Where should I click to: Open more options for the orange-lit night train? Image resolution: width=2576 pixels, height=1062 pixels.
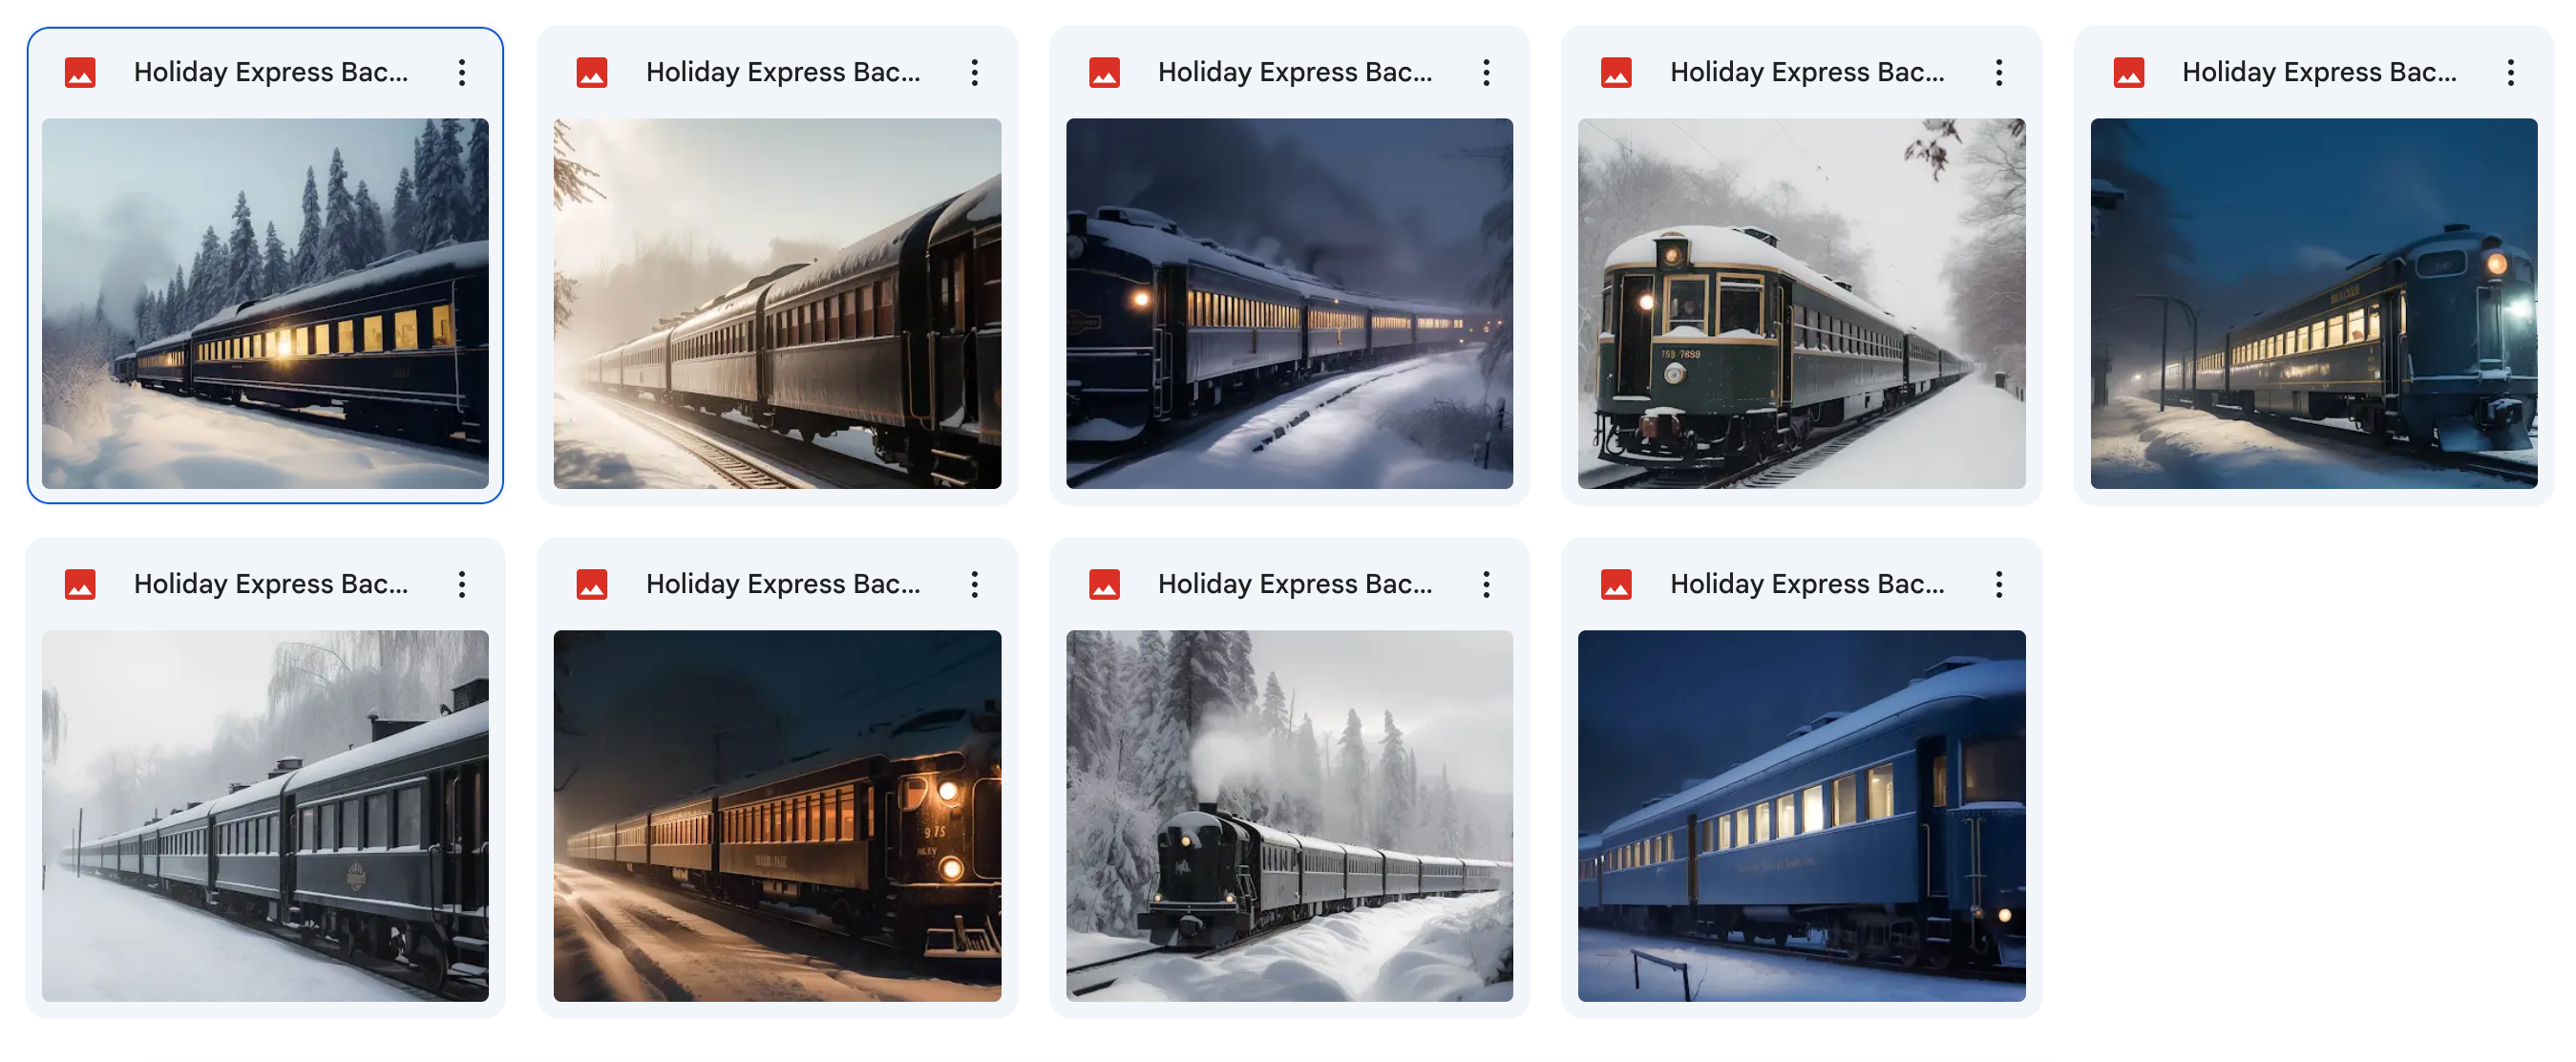click(974, 584)
